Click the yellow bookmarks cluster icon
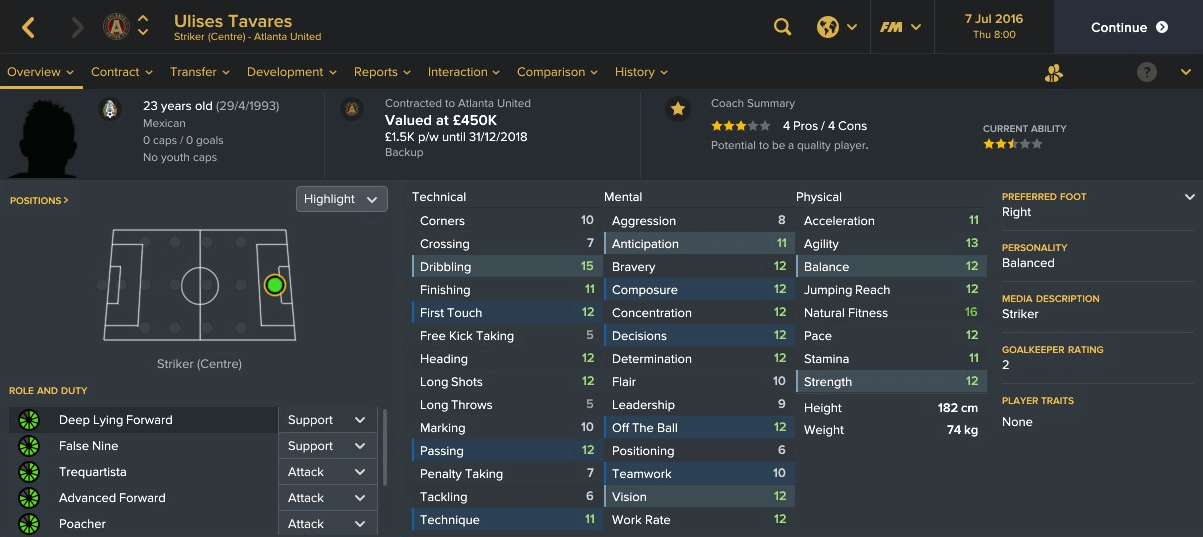Screen dimensions: 1203x537 tap(1053, 72)
